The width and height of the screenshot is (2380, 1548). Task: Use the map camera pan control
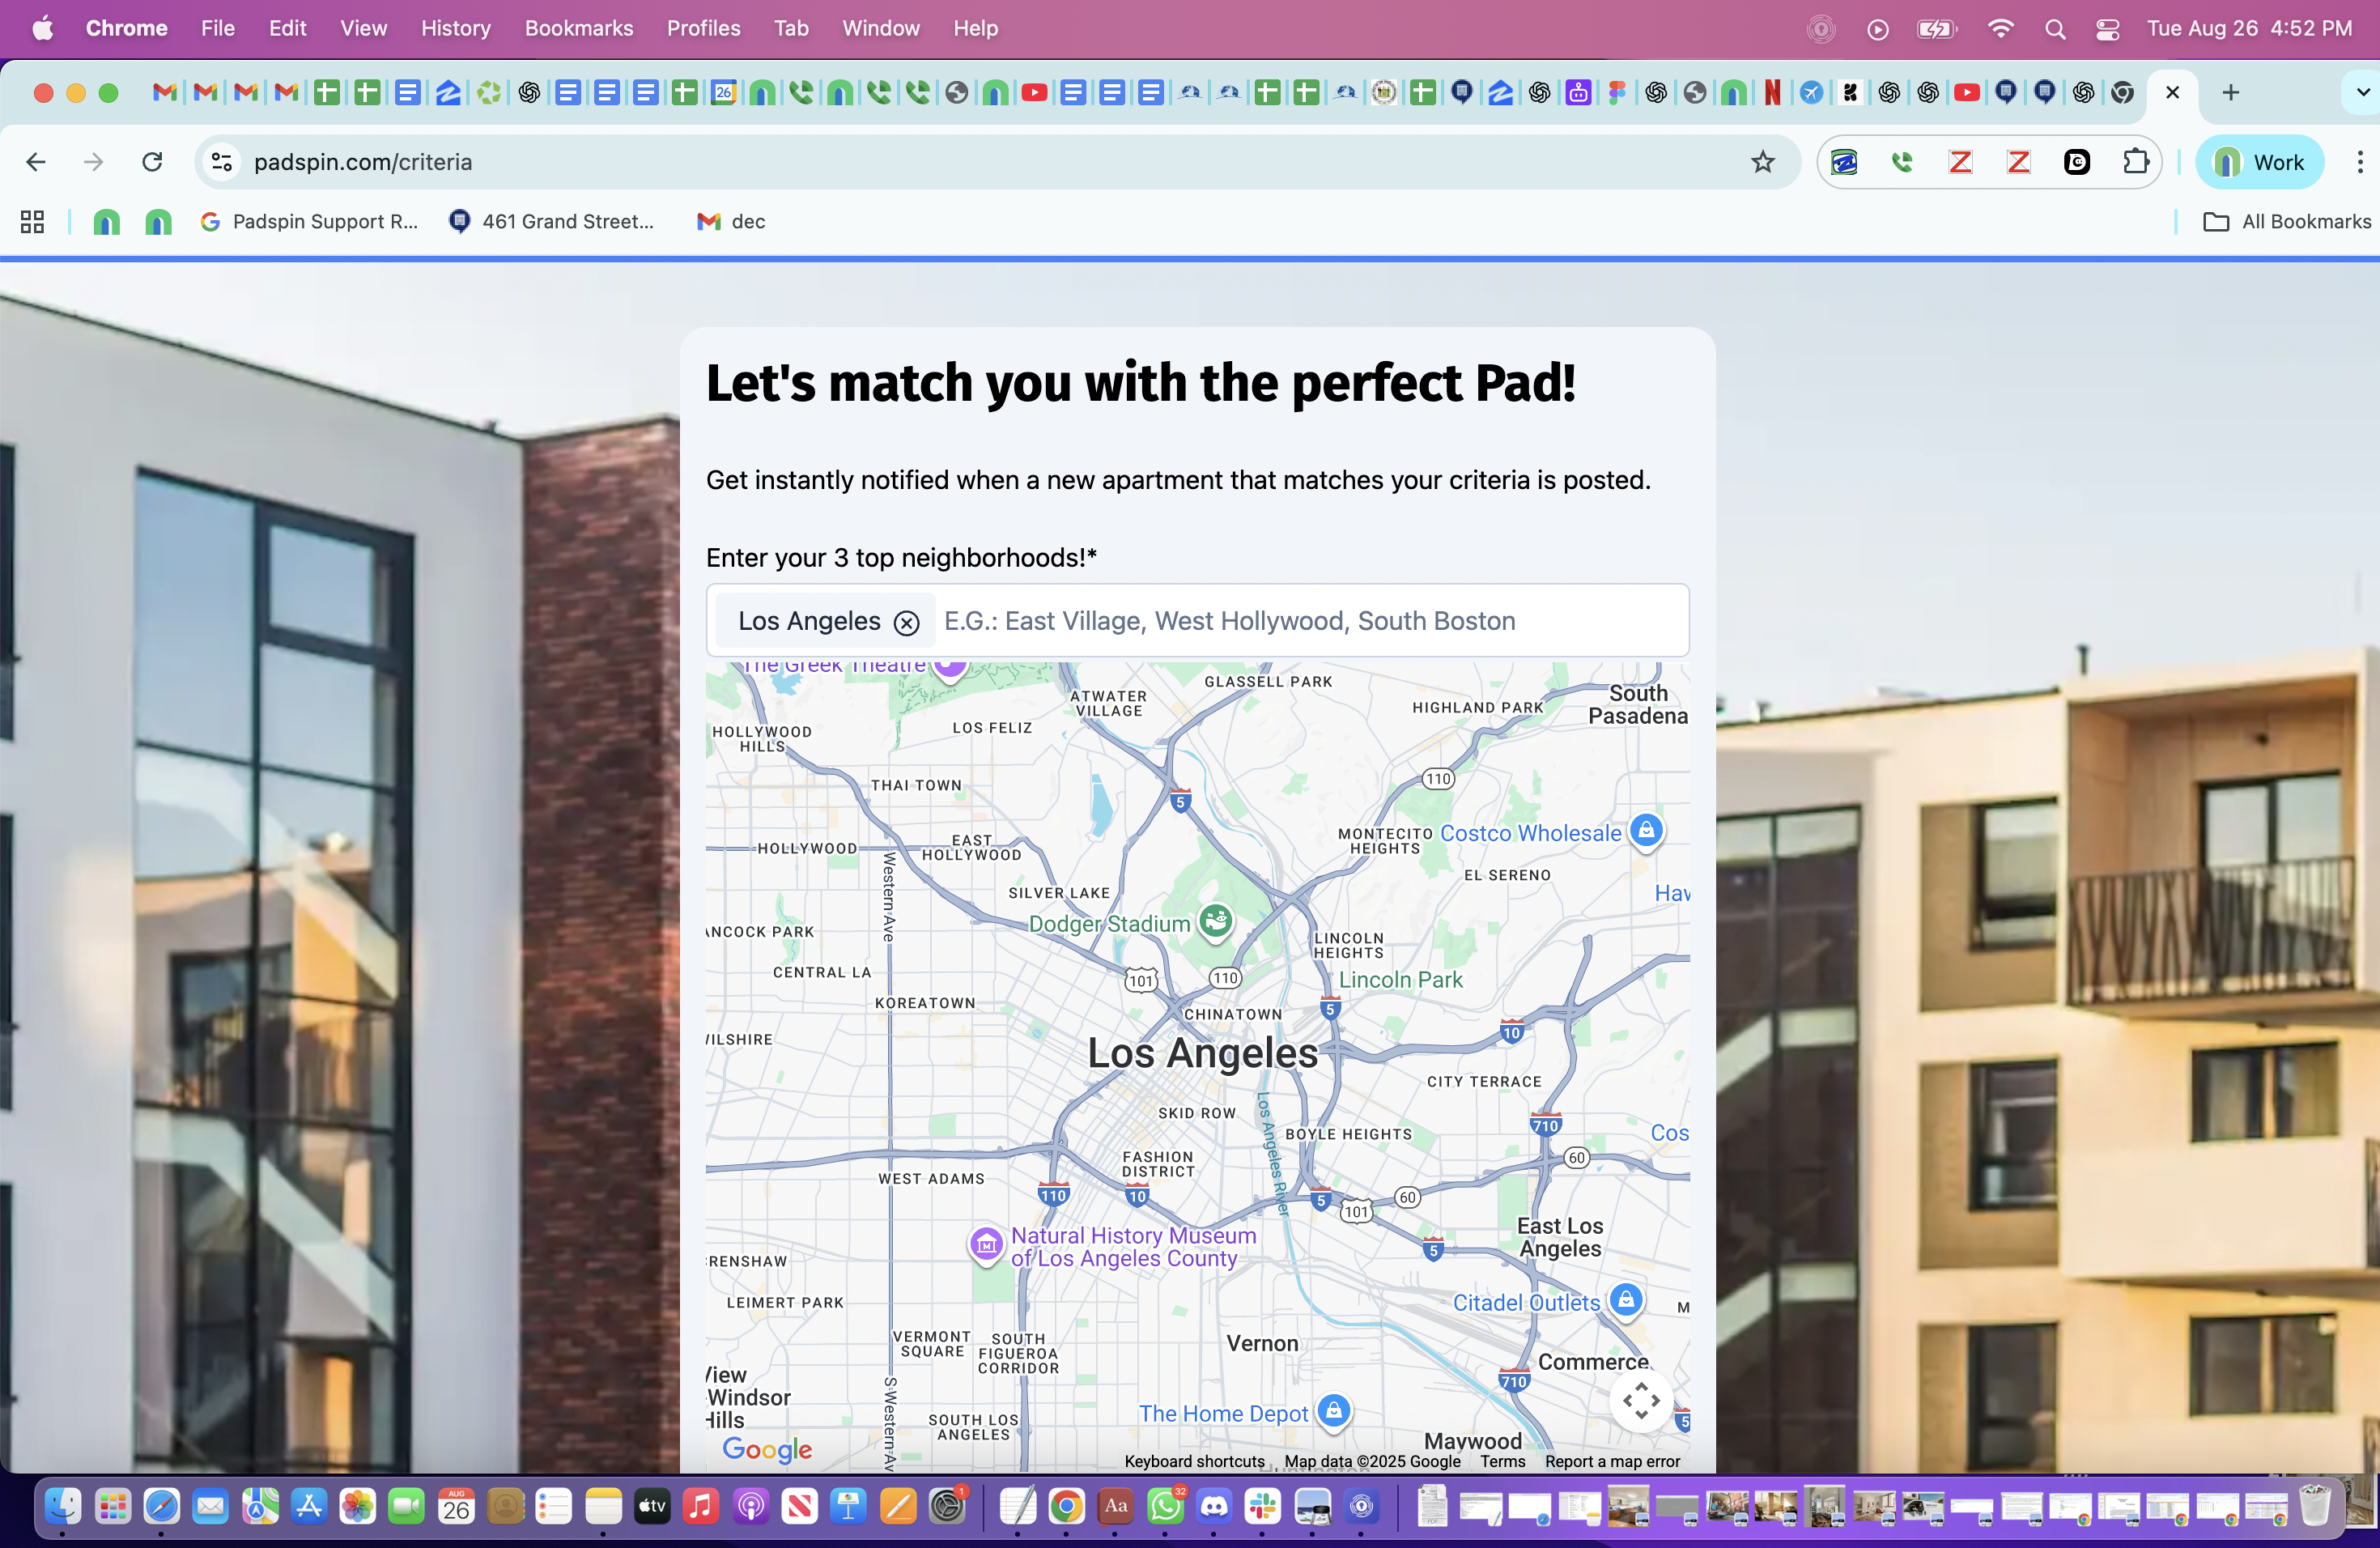coord(1641,1400)
